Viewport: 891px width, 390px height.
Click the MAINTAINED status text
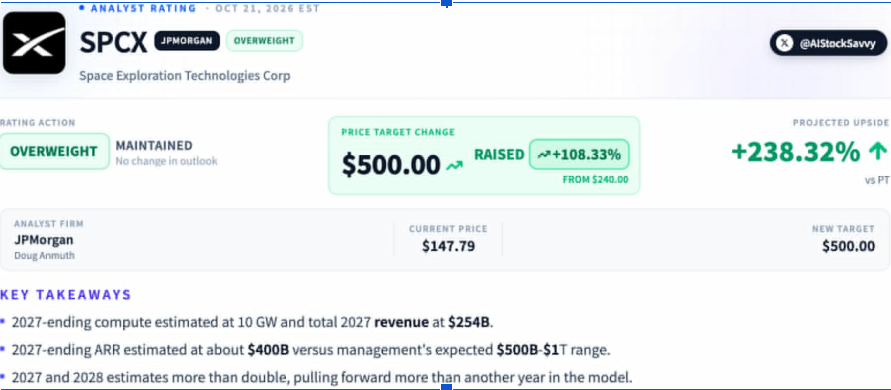tap(154, 146)
